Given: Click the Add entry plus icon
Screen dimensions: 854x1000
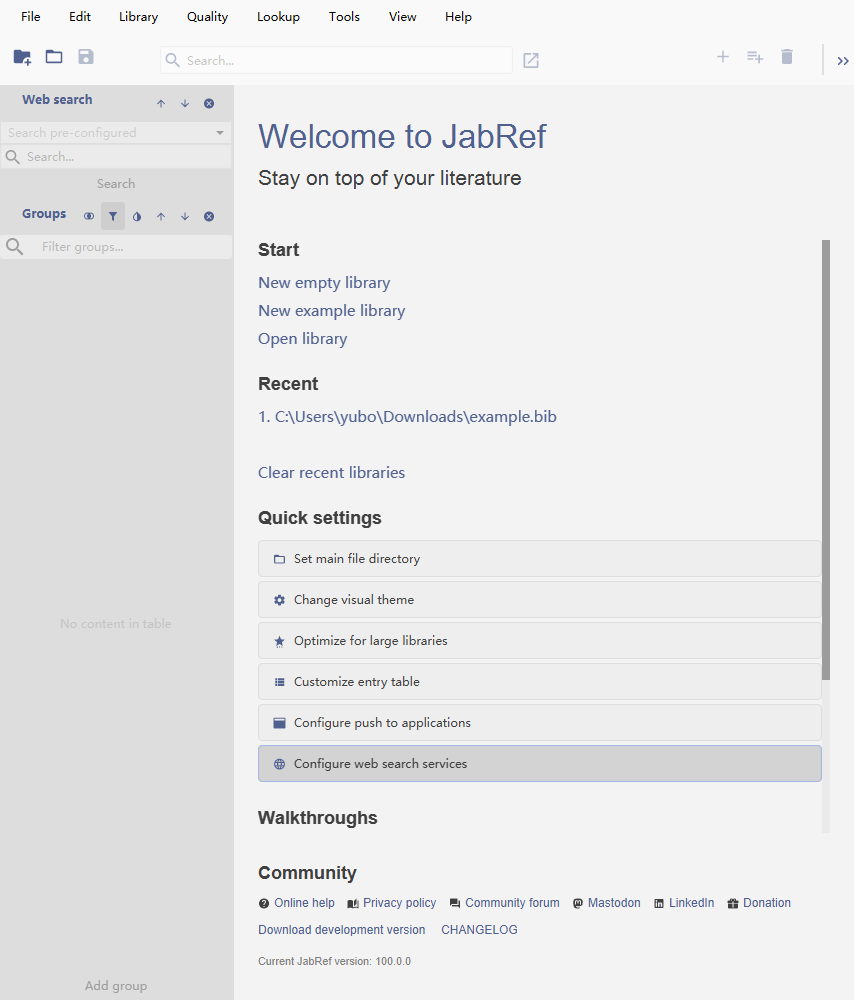Looking at the screenshot, I should (723, 57).
